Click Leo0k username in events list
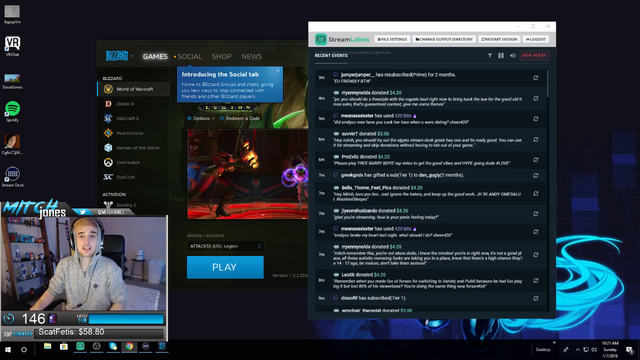Image resolution: width=640 pixels, height=360 pixels. tap(348, 275)
